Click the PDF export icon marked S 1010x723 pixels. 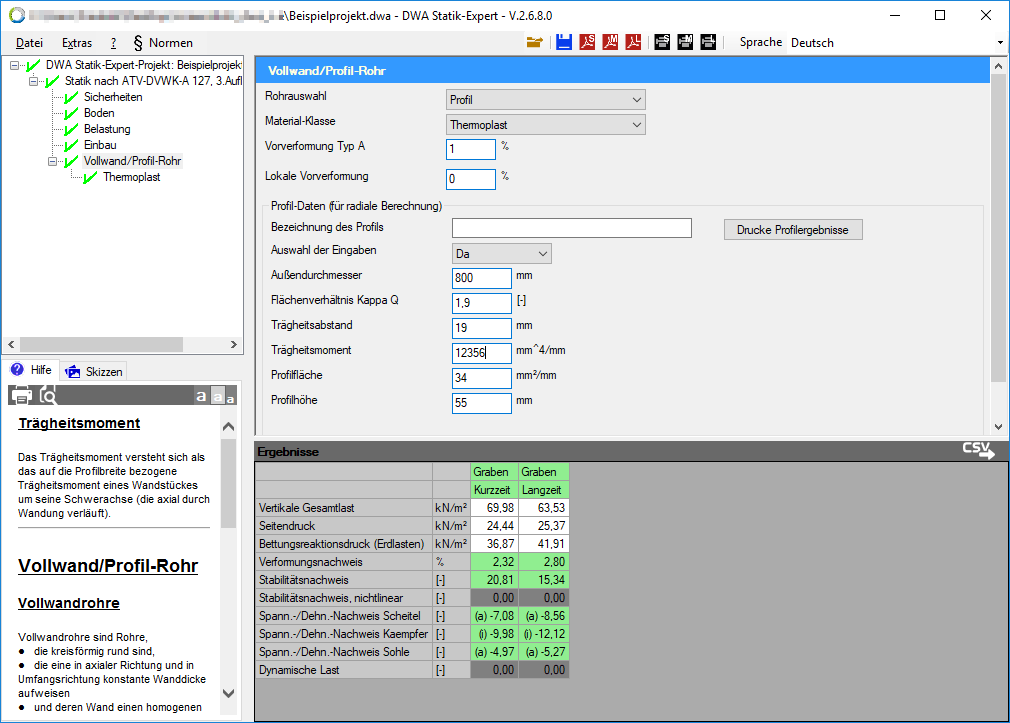(x=587, y=42)
